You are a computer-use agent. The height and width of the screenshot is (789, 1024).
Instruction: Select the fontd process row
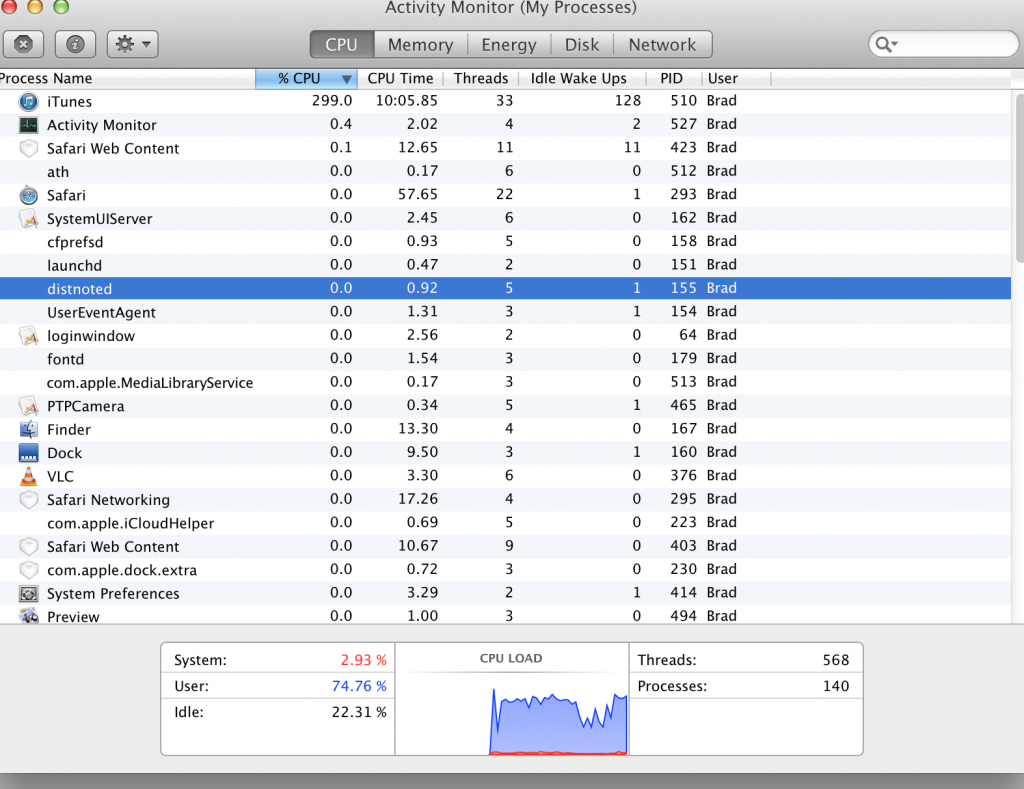click(505, 359)
